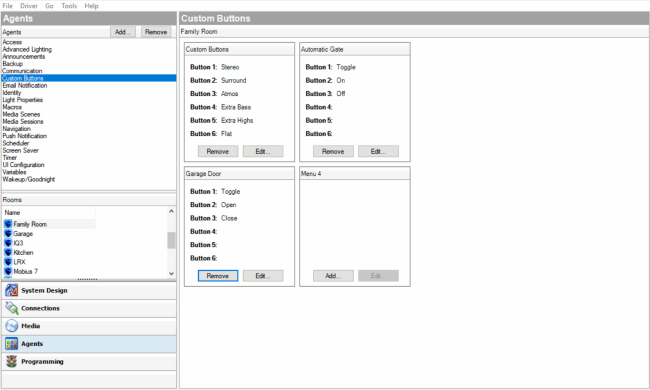Select the Light Properties agent
Image resolution: width=650 pixels, height=390 pixels.
coord(22,100)
